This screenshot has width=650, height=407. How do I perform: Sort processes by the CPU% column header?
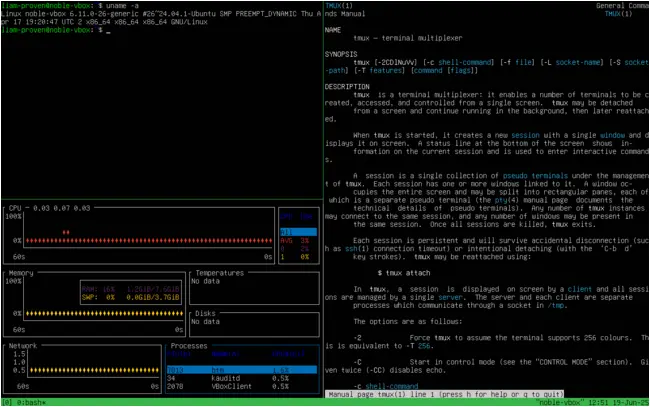tap(289, 354)
